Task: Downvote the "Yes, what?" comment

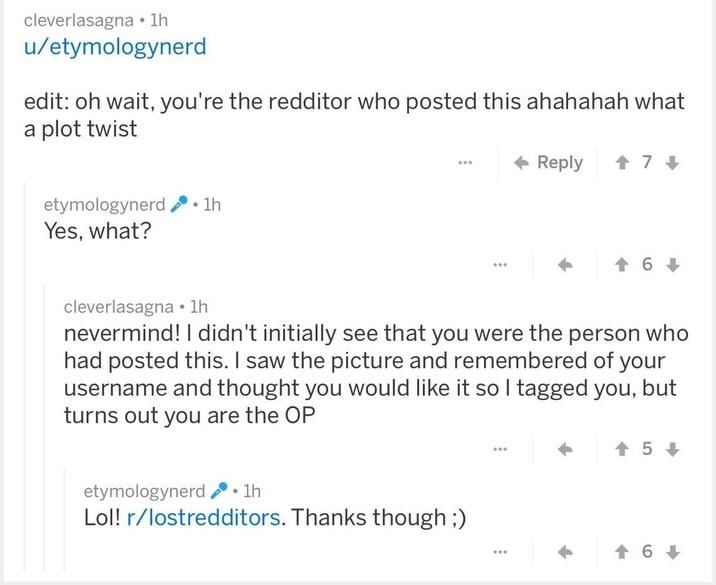Action: 672,265
